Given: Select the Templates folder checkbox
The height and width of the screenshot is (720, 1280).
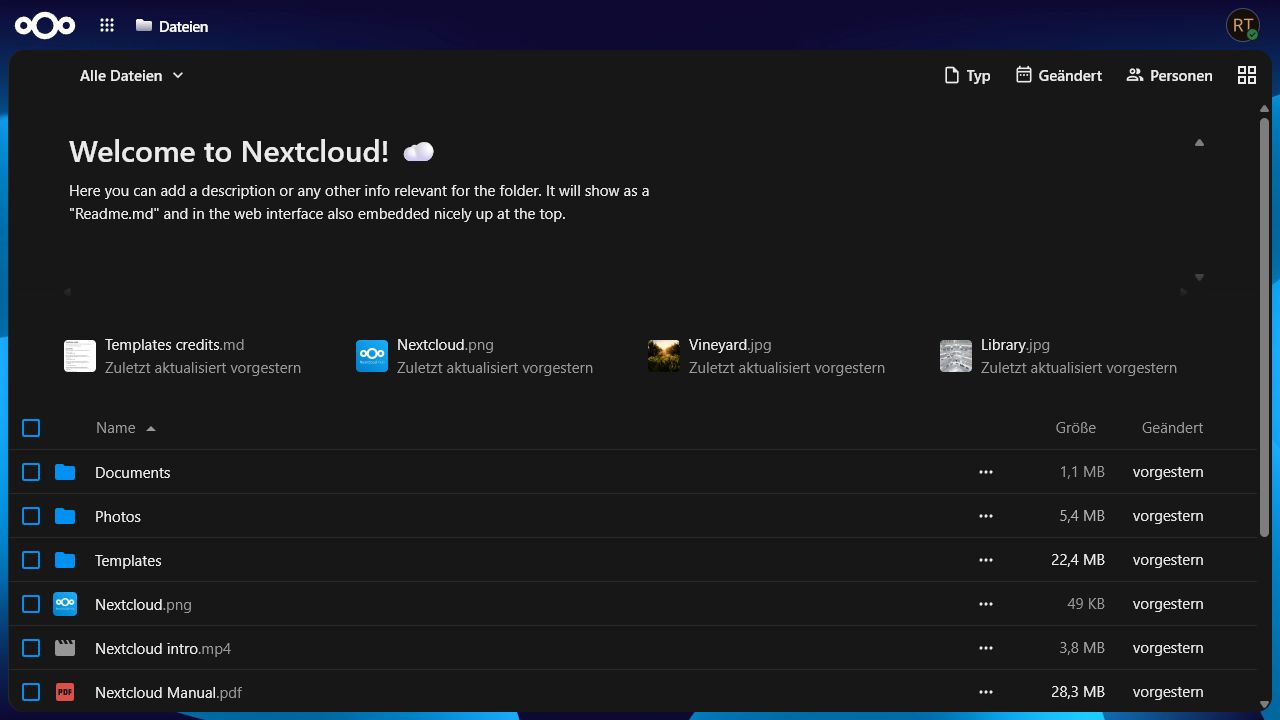Looking at the screenshot, I should (x=31, y=560).
